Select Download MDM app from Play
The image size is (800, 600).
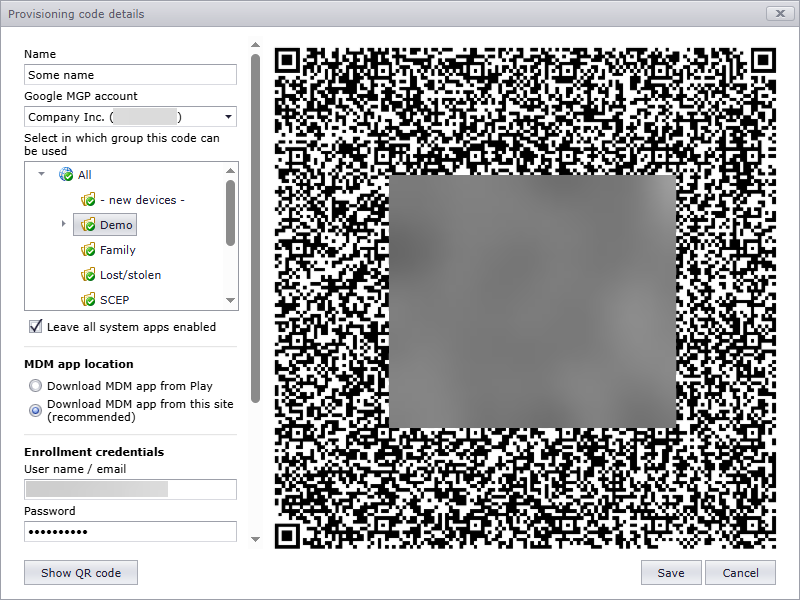[36, 386]
